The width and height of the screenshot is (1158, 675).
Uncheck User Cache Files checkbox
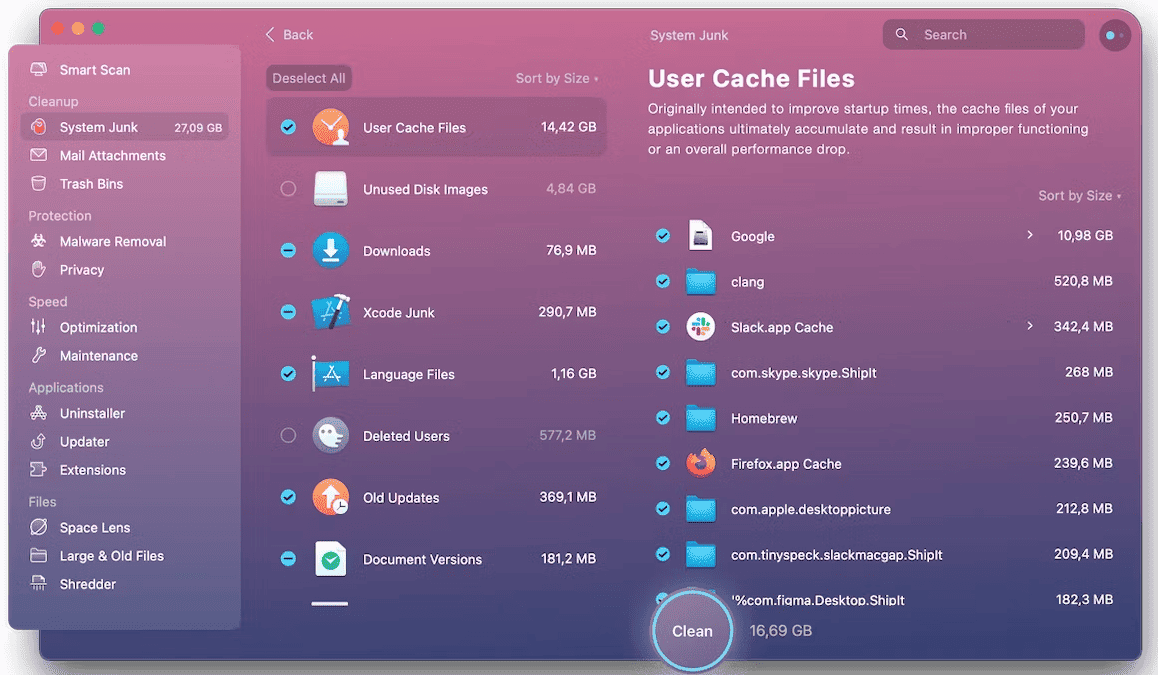coord(288,127)
